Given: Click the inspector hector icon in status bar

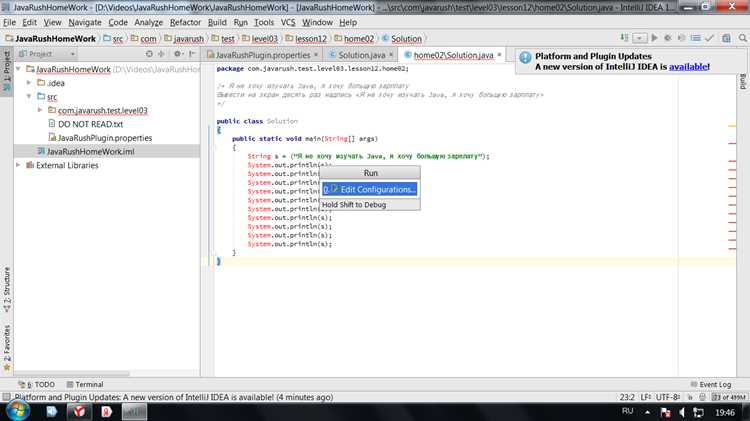Looking at the screenshot, I should click(702, 397).
